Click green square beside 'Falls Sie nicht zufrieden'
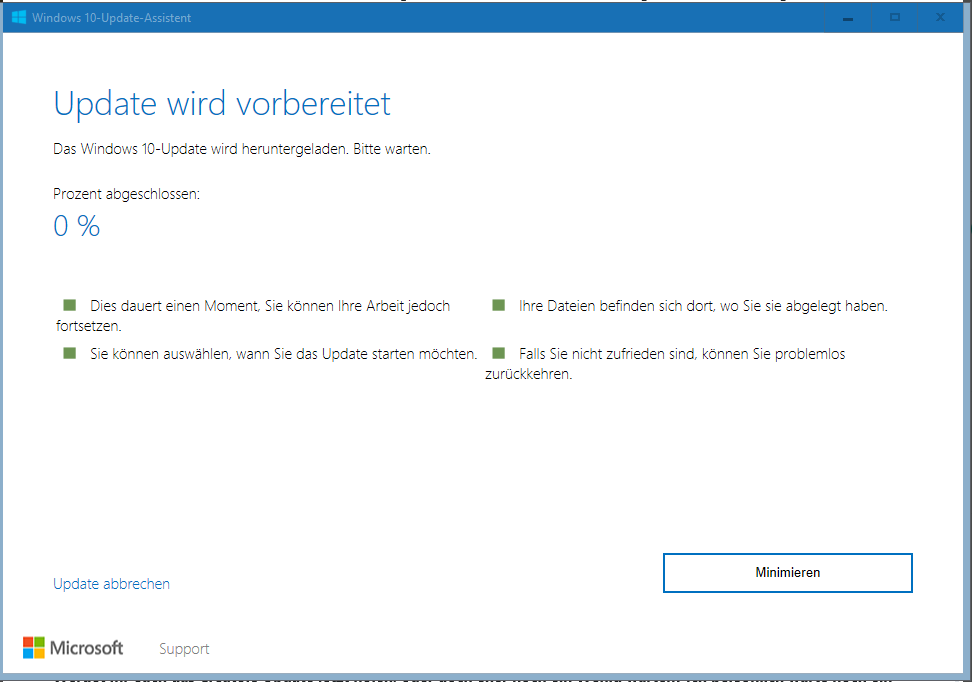 [498, 353]
